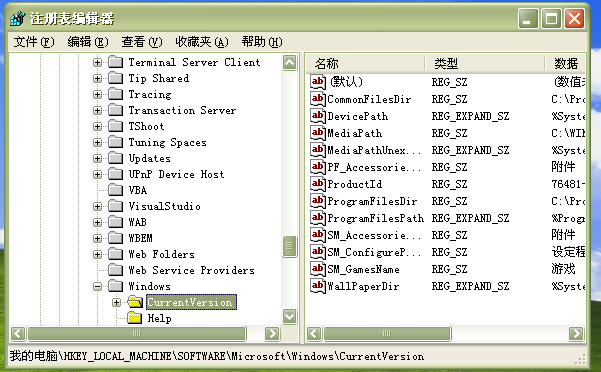Screen dimensions: 601x372
Task: Click the UPnP Device Host folder icon
Action: [115, 174]
